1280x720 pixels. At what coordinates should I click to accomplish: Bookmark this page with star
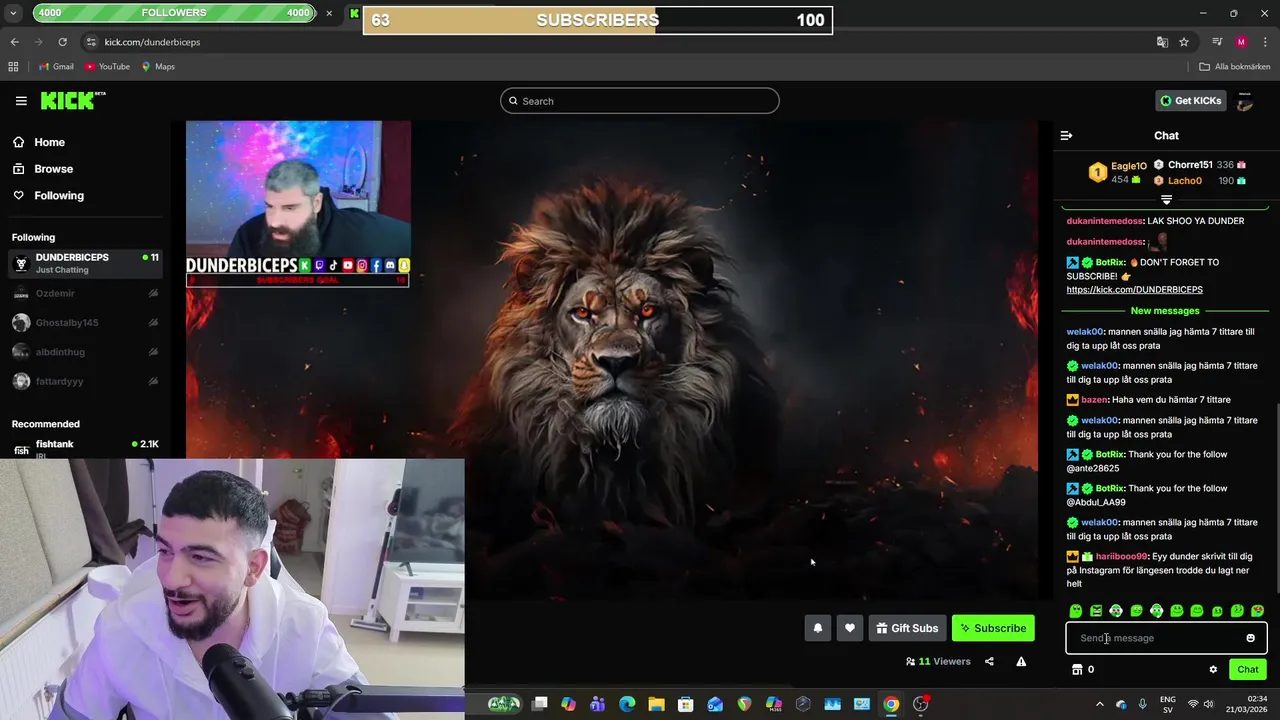coord(1184,42)
